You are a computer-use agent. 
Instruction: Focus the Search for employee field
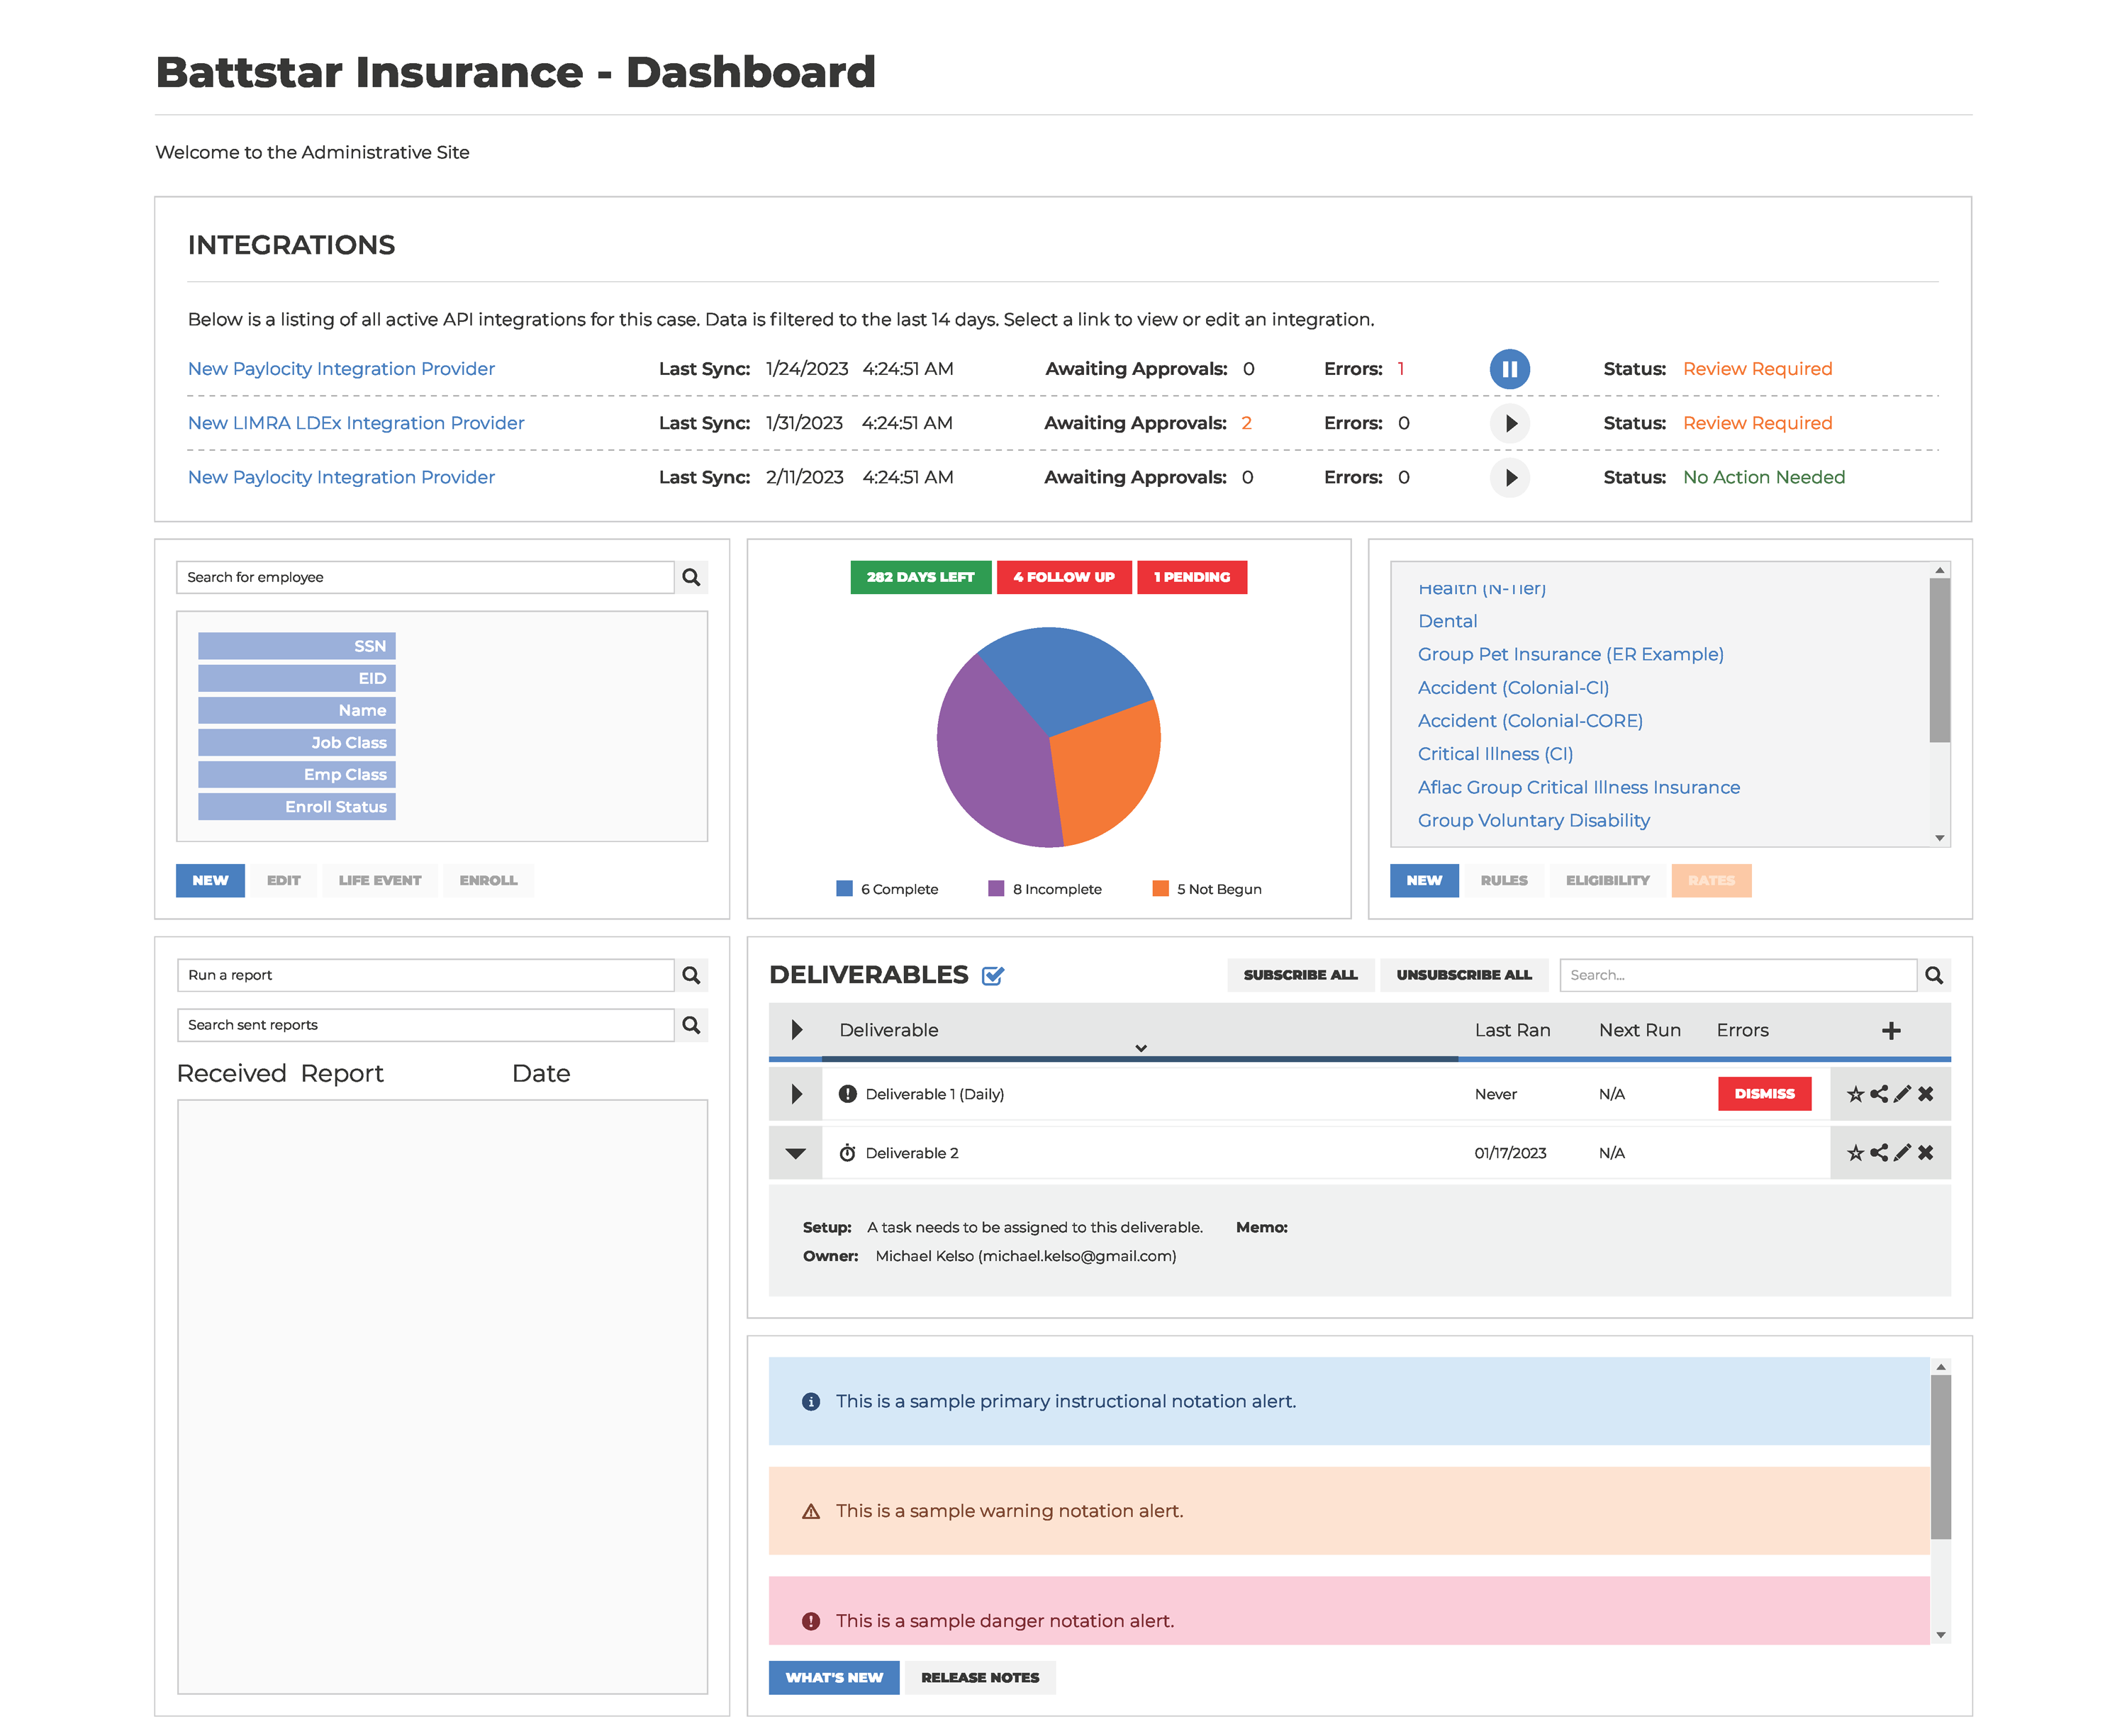point(425,577)
